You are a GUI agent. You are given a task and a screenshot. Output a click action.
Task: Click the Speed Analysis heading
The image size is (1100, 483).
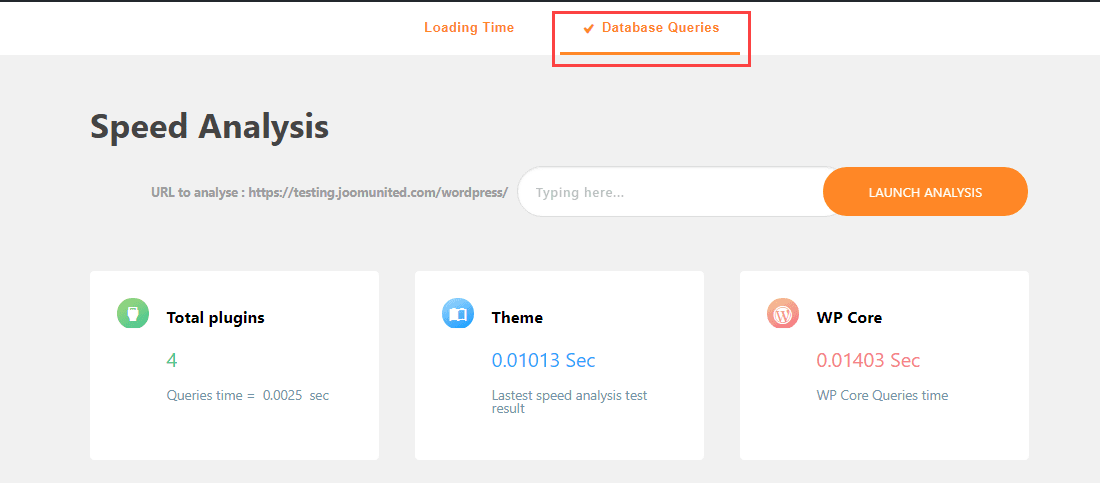pos(210,127)
